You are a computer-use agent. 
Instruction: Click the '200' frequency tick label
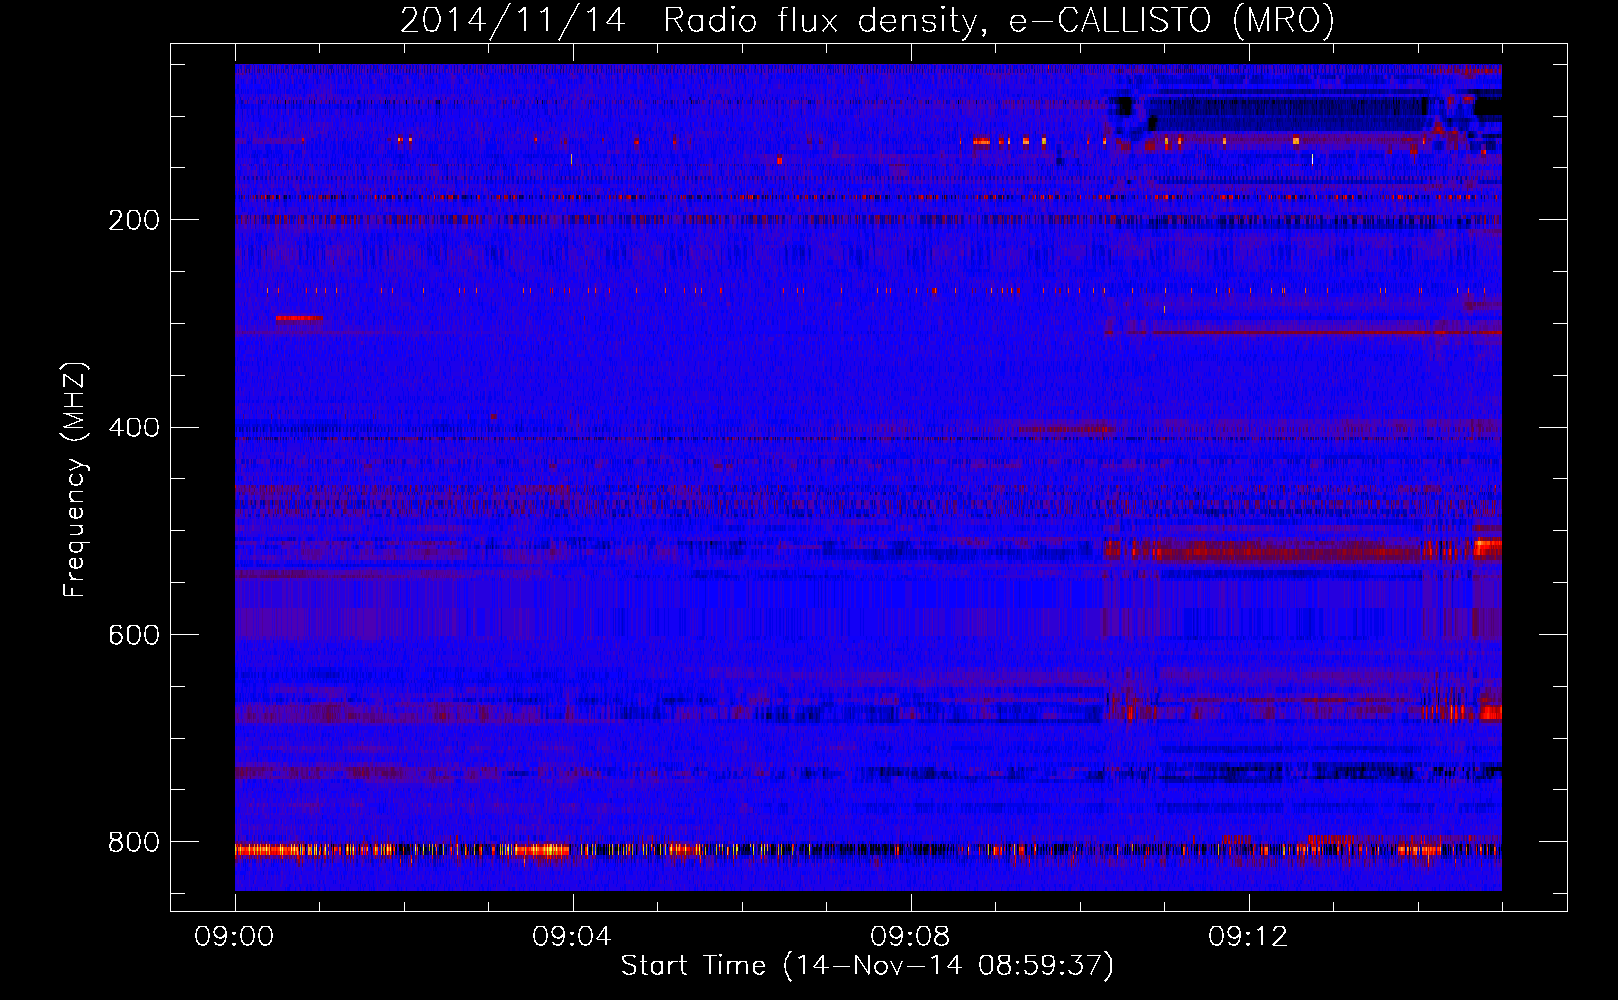click(x=134, y=220)
